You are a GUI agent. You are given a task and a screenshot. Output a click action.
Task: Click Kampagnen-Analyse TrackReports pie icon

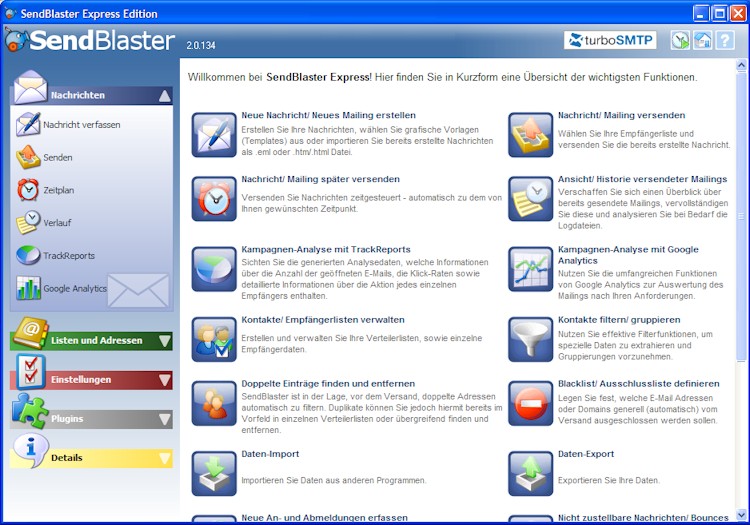[214, 269]
